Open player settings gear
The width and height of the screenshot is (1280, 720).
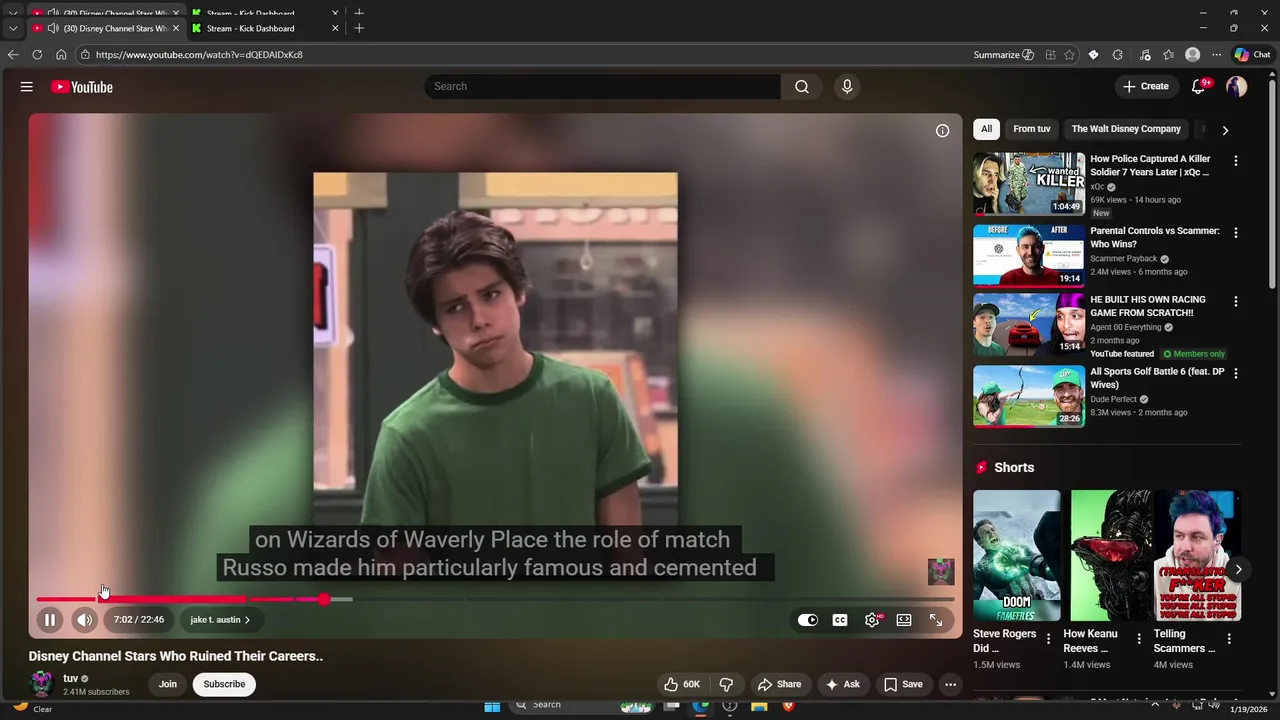pyautogui.click(x=872, y=620)
